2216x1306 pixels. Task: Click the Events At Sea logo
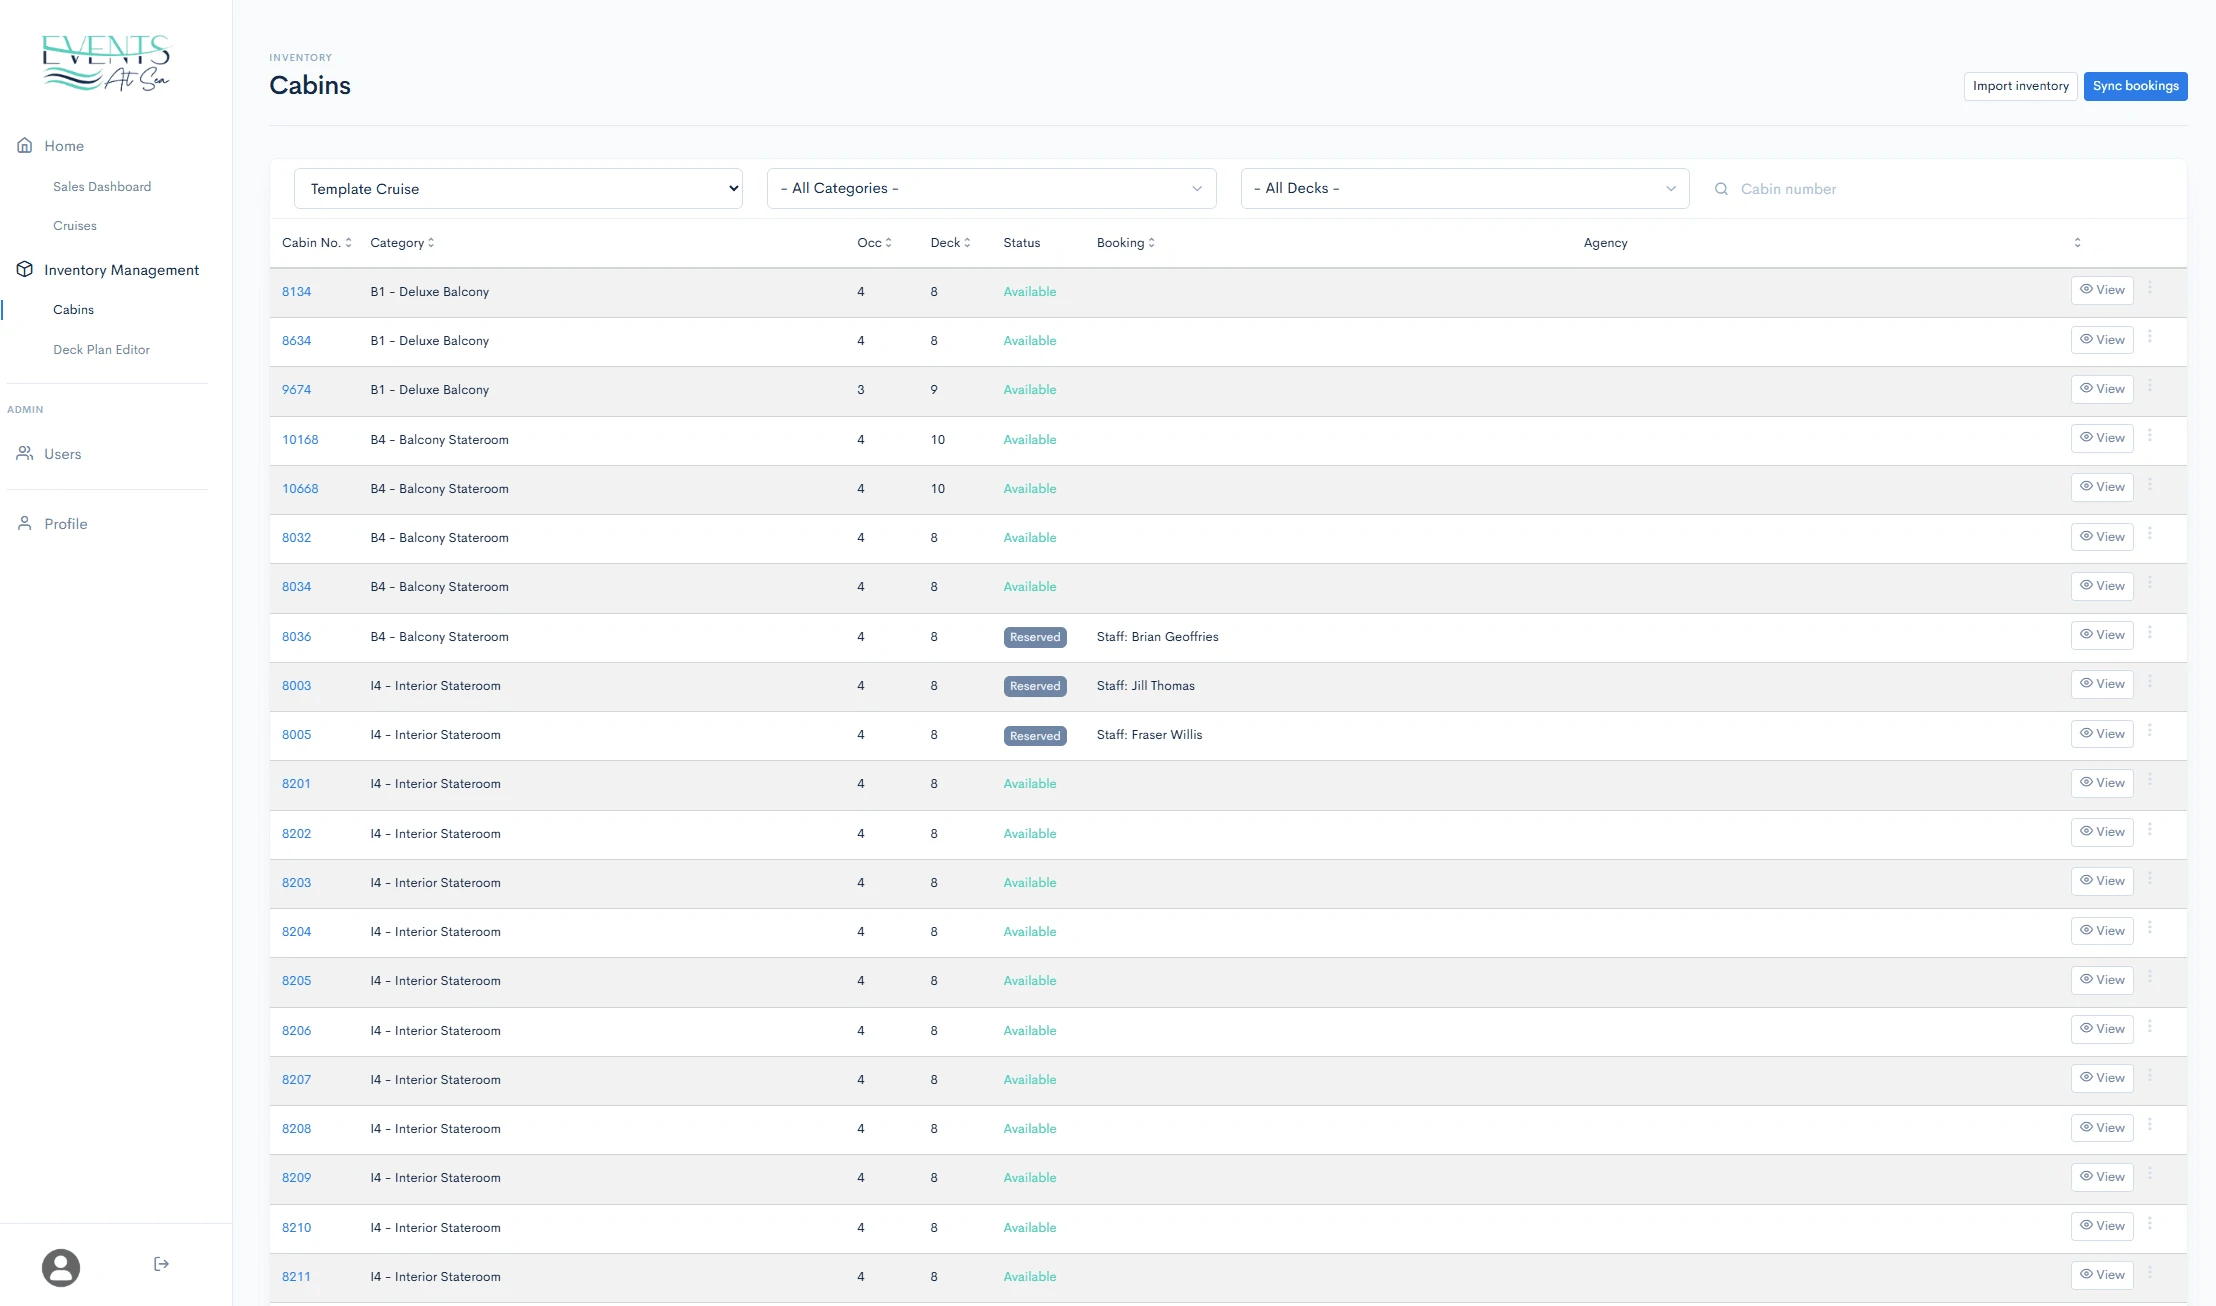click(x=106, y=63)
